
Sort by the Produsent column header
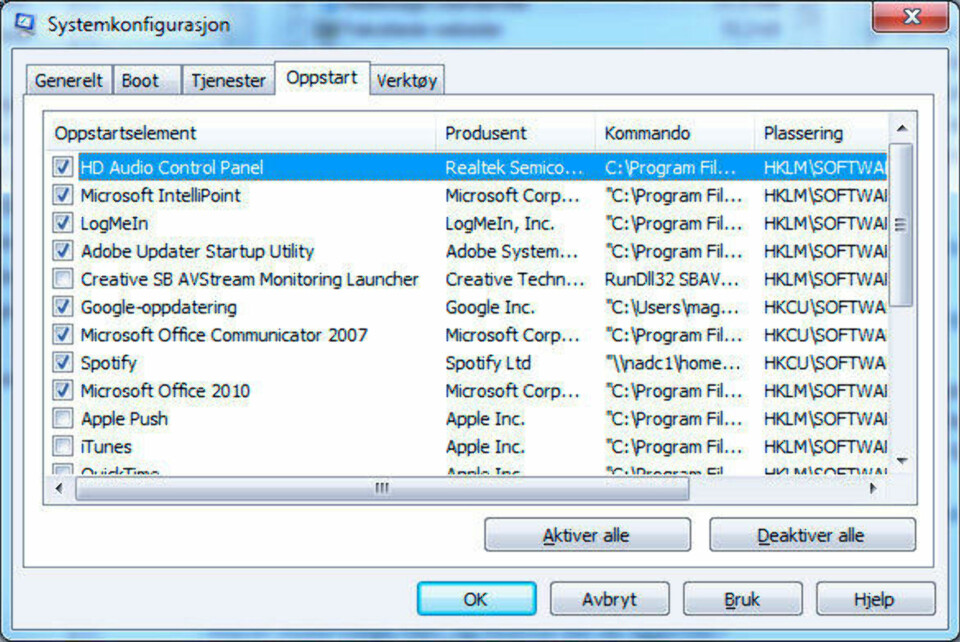pyautogui.click(x=515, y=133)
